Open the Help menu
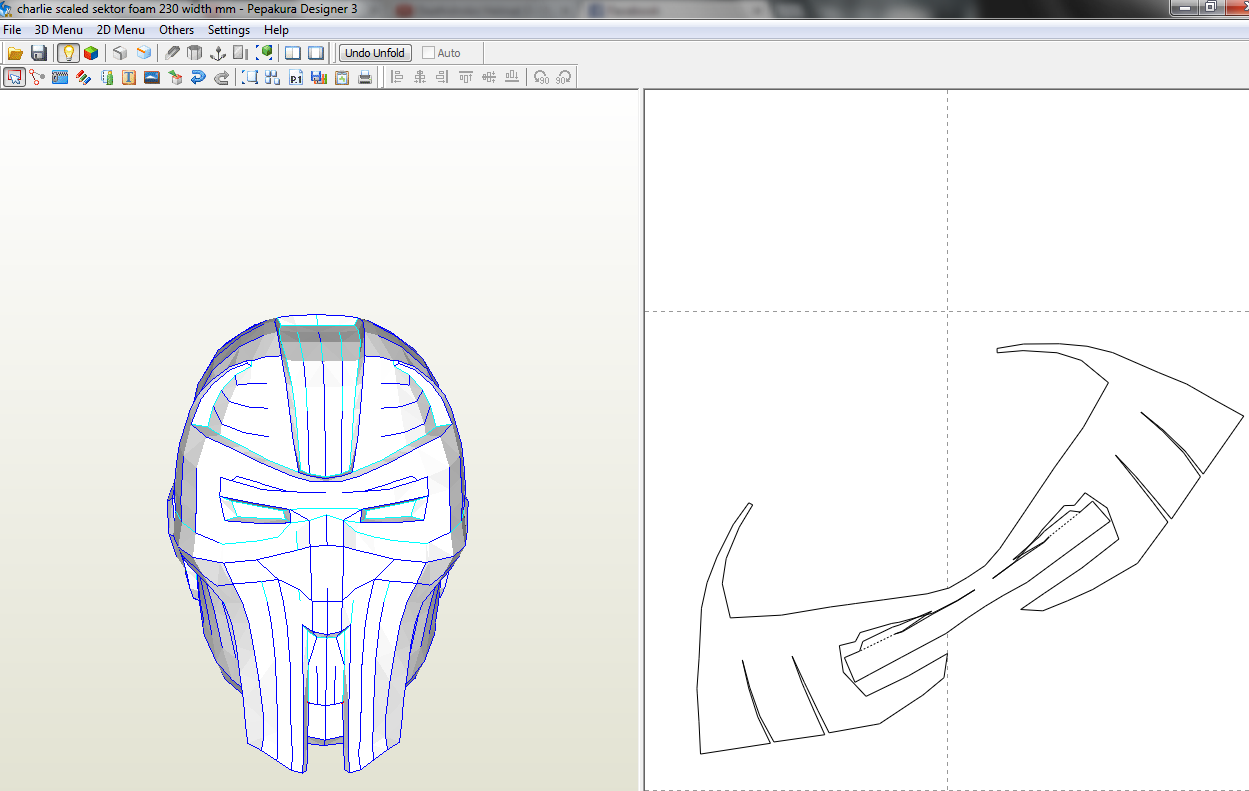This screenshot has width=1249, height=791. (x=276, y=30)
